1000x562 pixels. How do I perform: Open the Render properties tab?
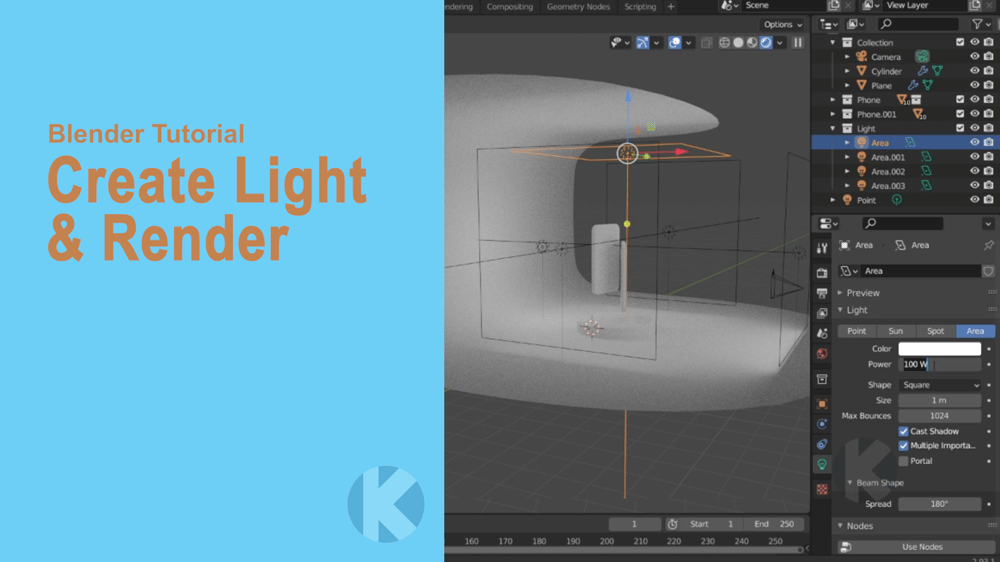(822, 273)
